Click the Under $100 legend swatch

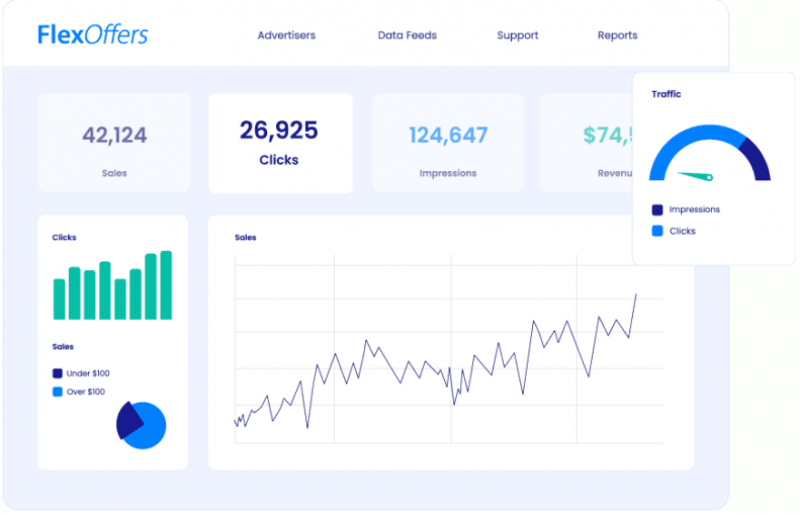[57, 373]
